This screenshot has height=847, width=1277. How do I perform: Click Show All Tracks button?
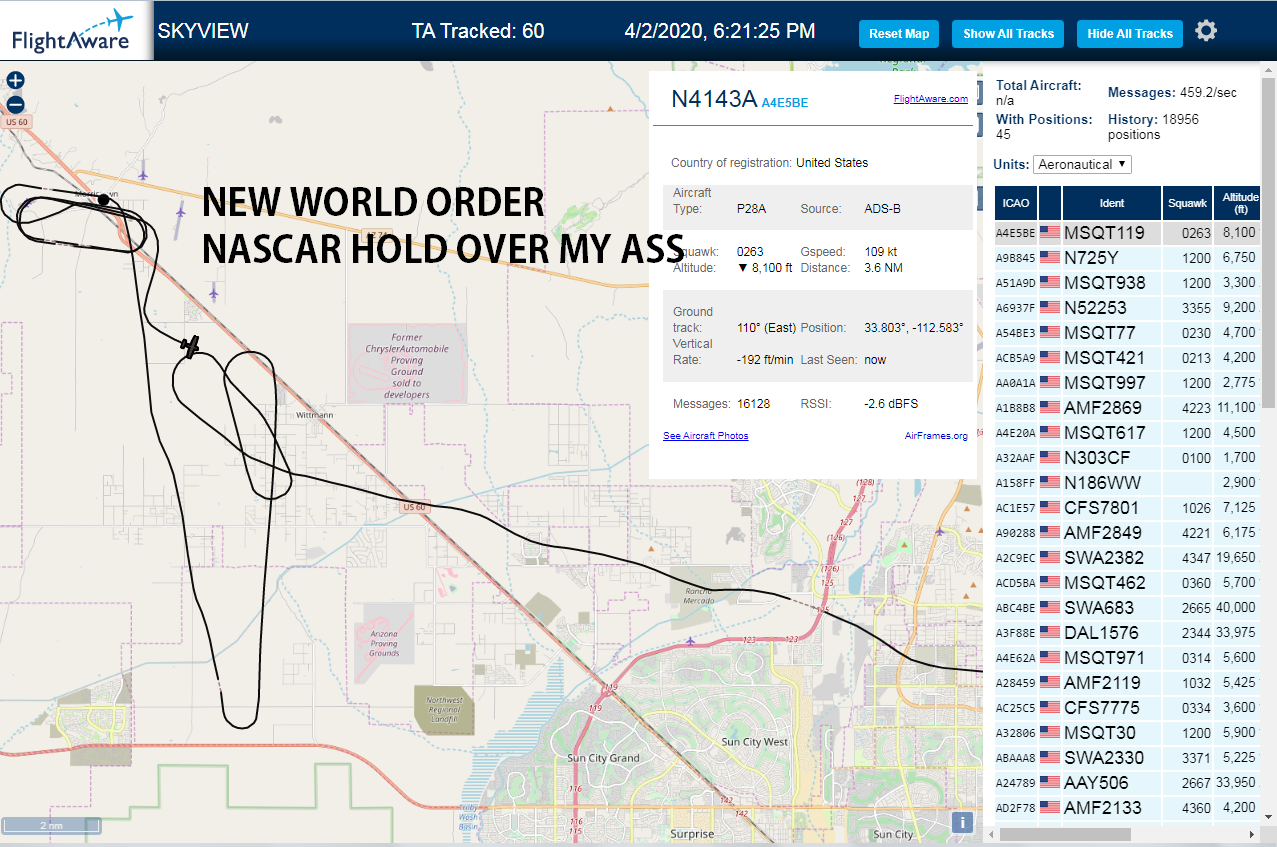1008,34
